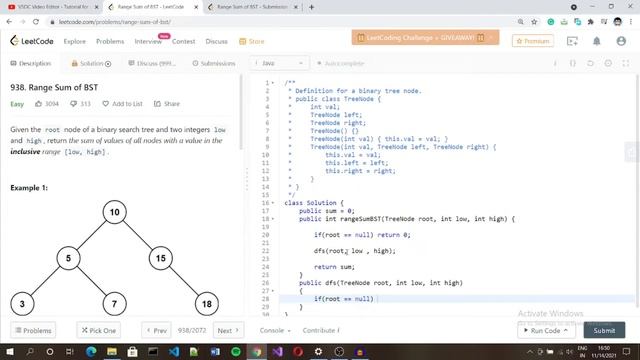Open Chrome profile picture in toolbar

[x=618, y=22]
